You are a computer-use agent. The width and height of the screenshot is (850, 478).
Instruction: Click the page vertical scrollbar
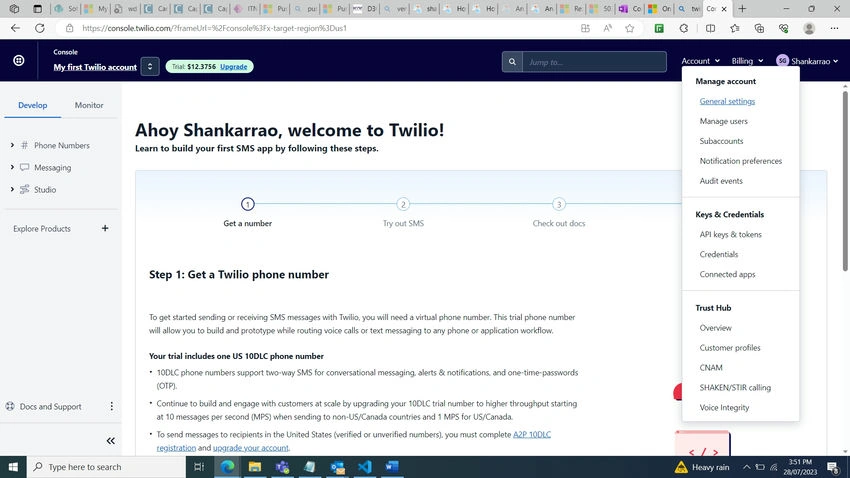pyautogui.click(x=845, y=180)
